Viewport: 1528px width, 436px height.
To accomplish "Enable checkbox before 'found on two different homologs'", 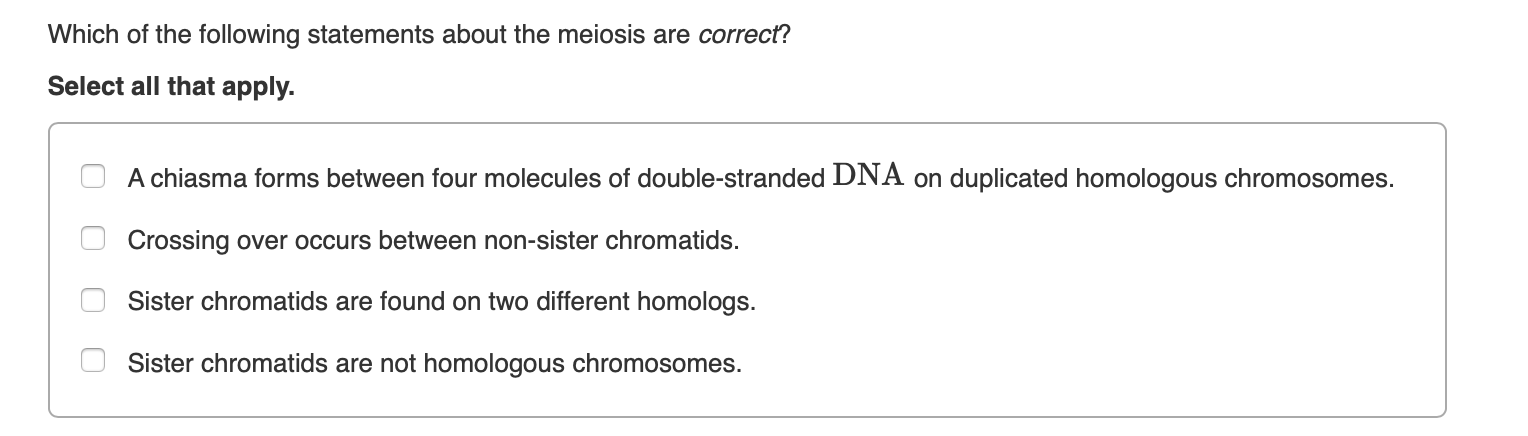I will click(x=93, y=301).
